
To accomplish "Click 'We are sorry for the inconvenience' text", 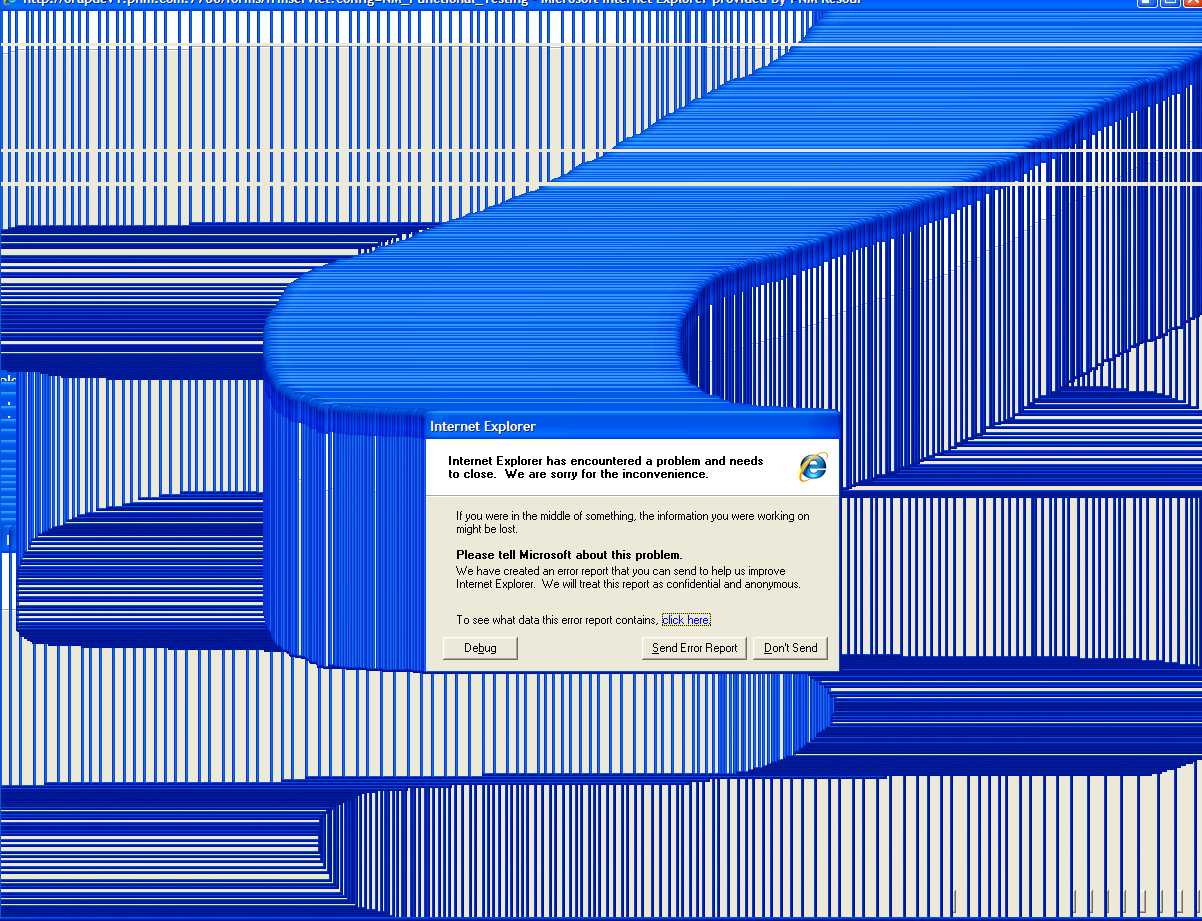I will point(577,474).
